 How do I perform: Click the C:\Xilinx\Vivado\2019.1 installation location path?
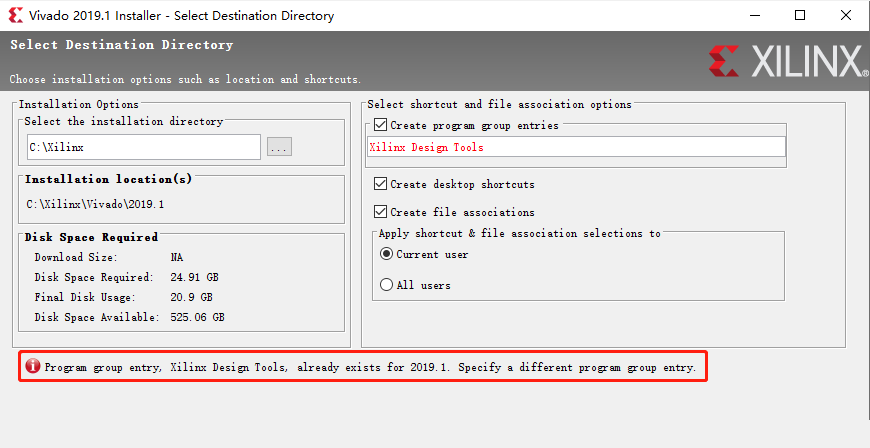click(x=95, y=204)
